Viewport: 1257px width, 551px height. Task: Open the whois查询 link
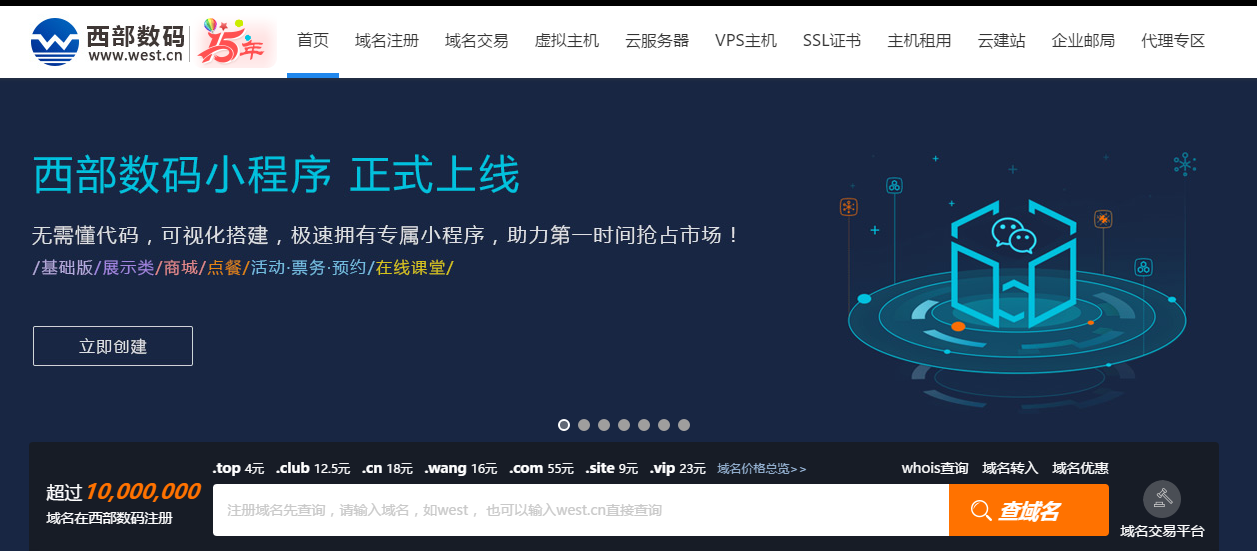coord(934,468)
